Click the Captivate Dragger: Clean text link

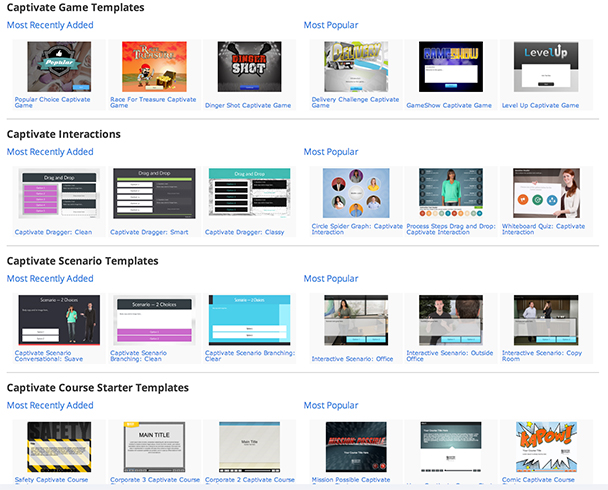point(53,232)
